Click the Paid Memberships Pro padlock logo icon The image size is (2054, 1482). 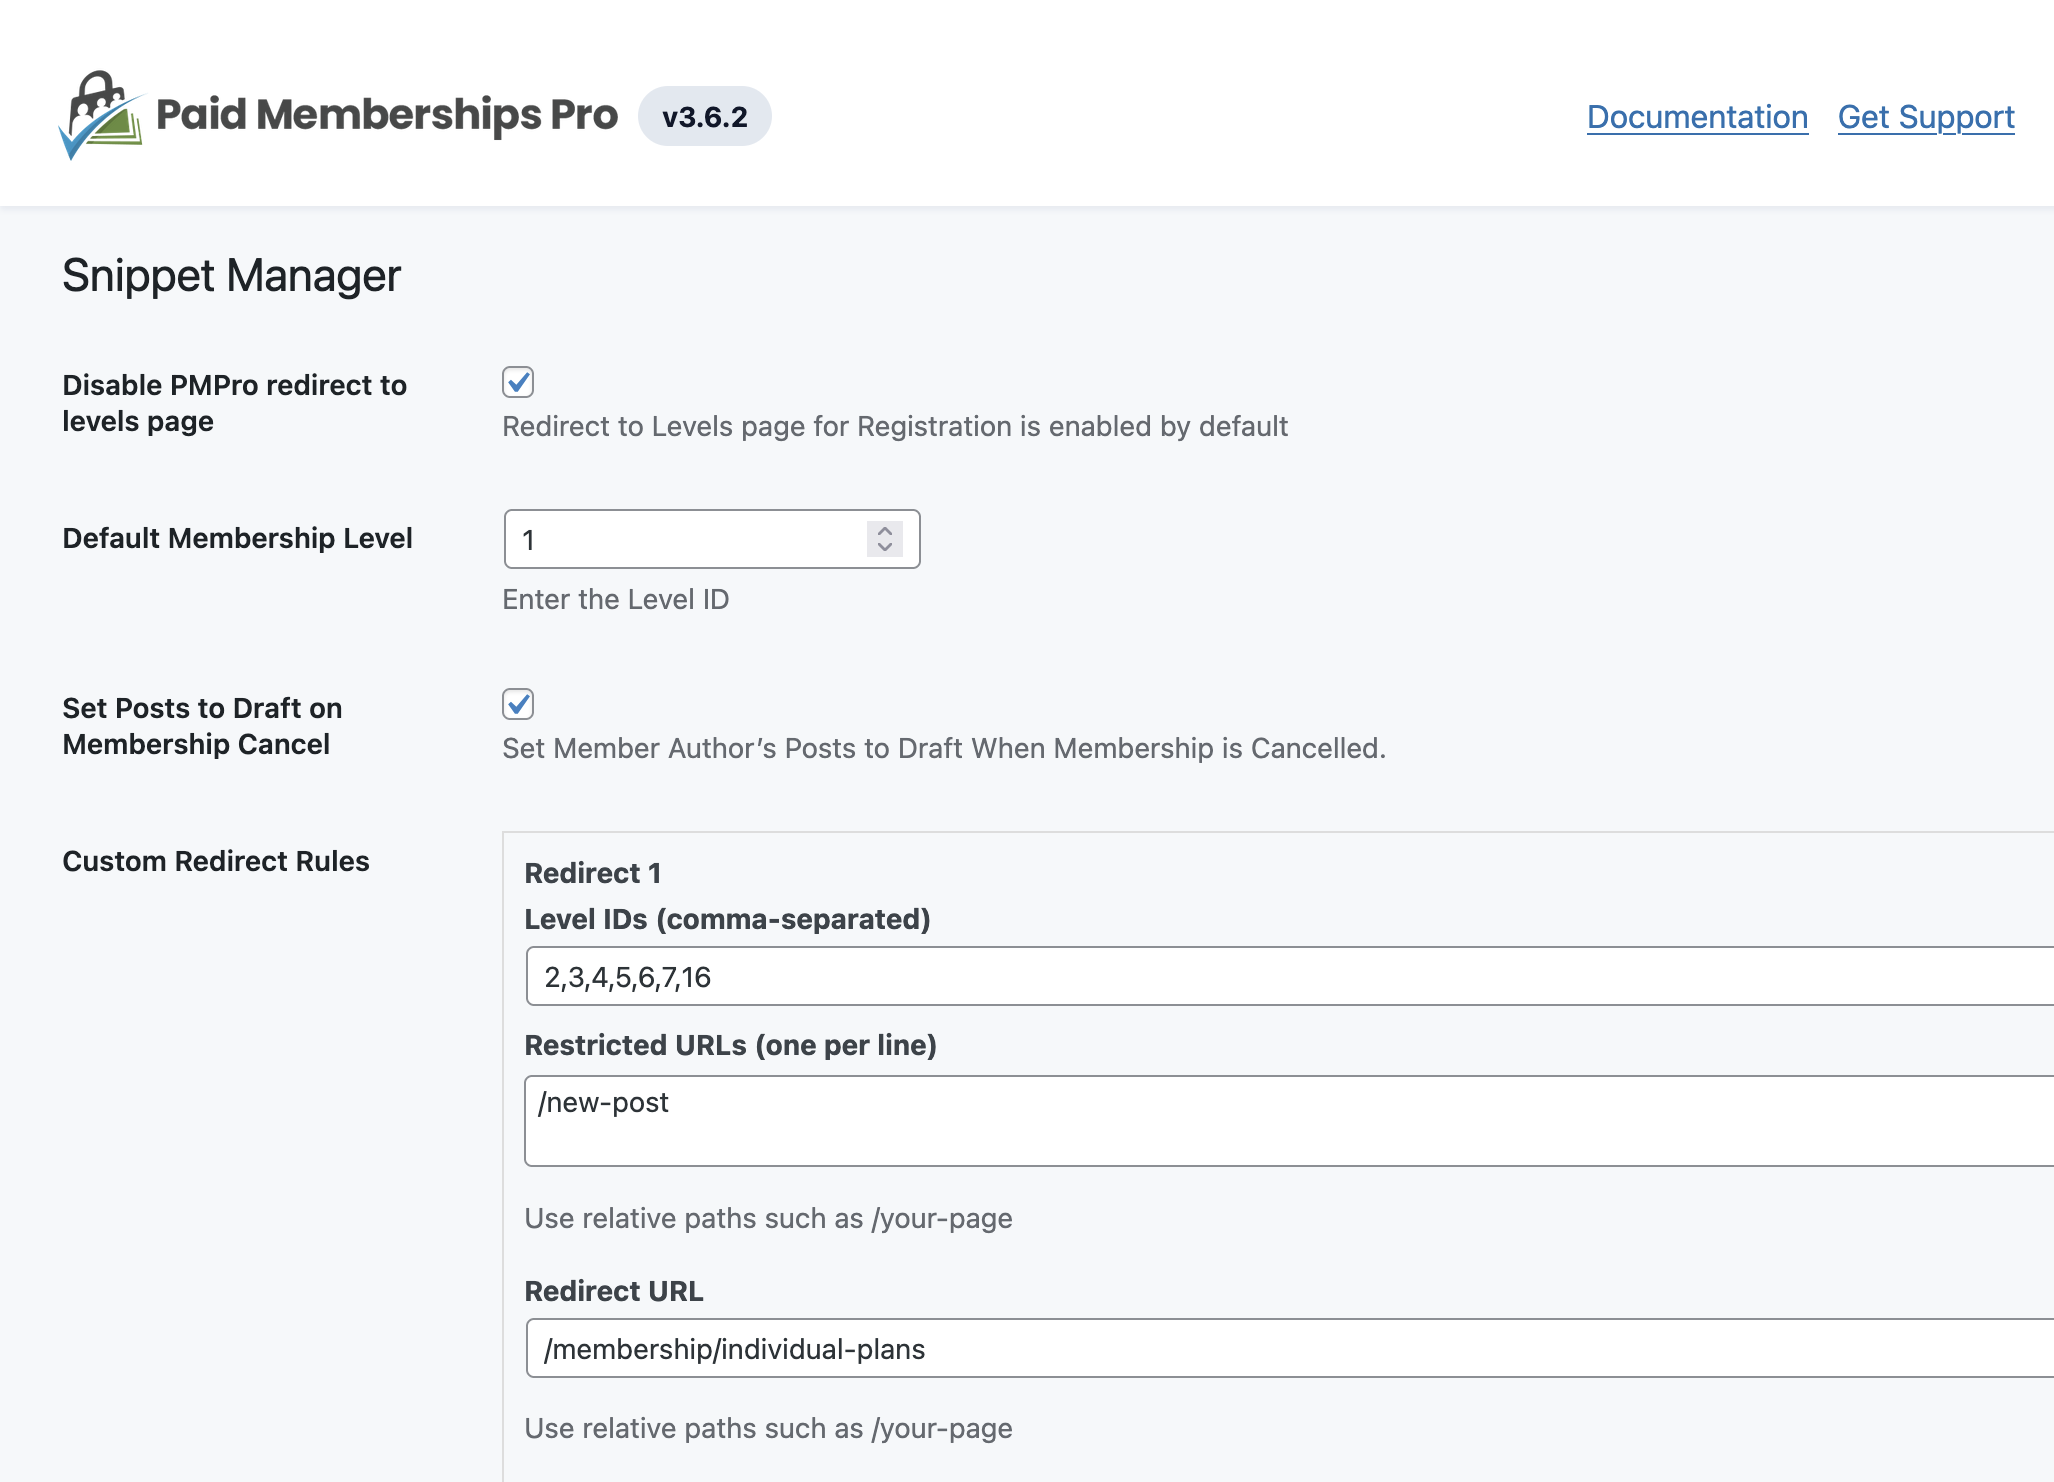pyautogui.click(x=100, y=116)
